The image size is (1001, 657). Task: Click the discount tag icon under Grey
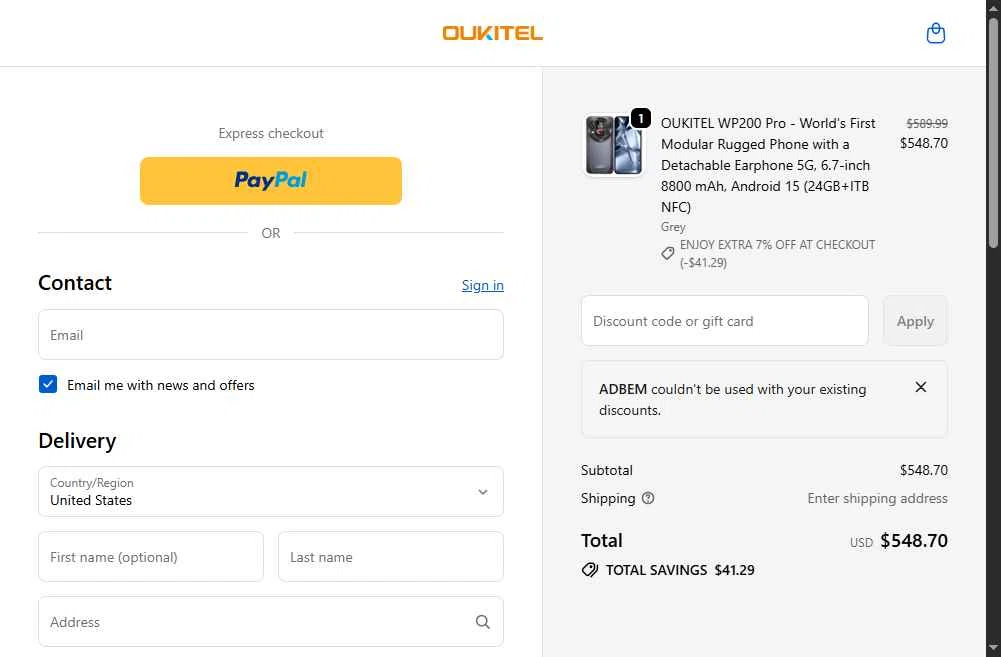click(668, 253)
